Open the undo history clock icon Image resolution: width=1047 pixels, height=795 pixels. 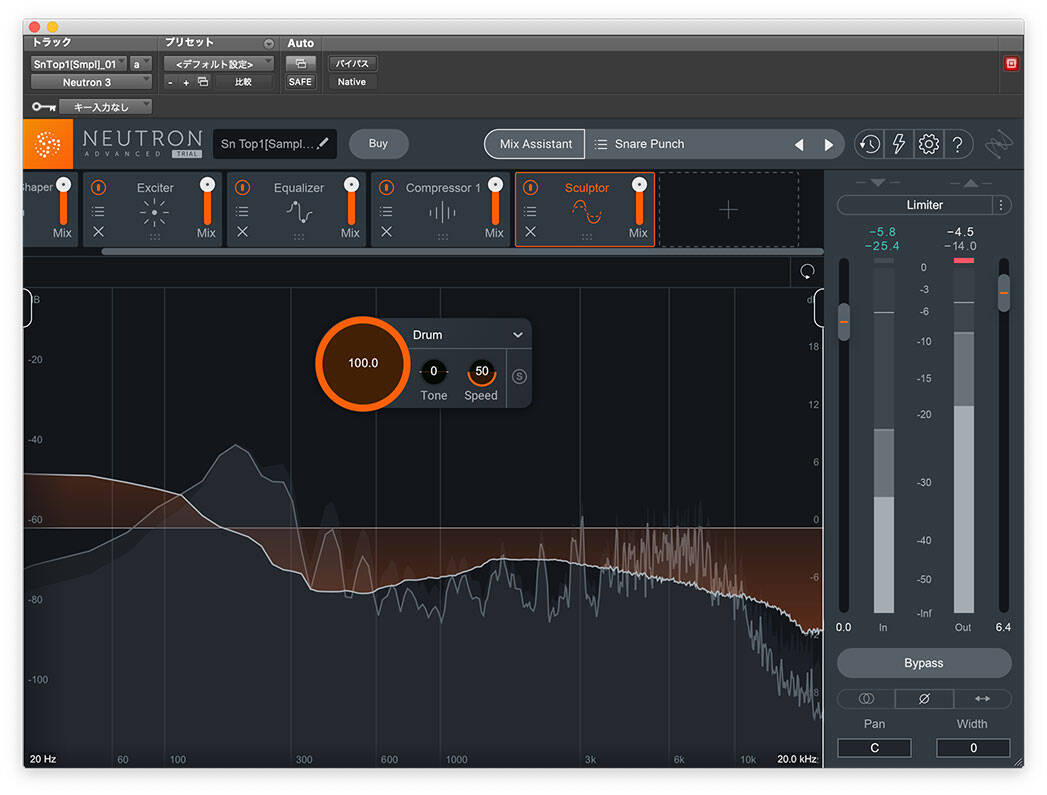869,143
